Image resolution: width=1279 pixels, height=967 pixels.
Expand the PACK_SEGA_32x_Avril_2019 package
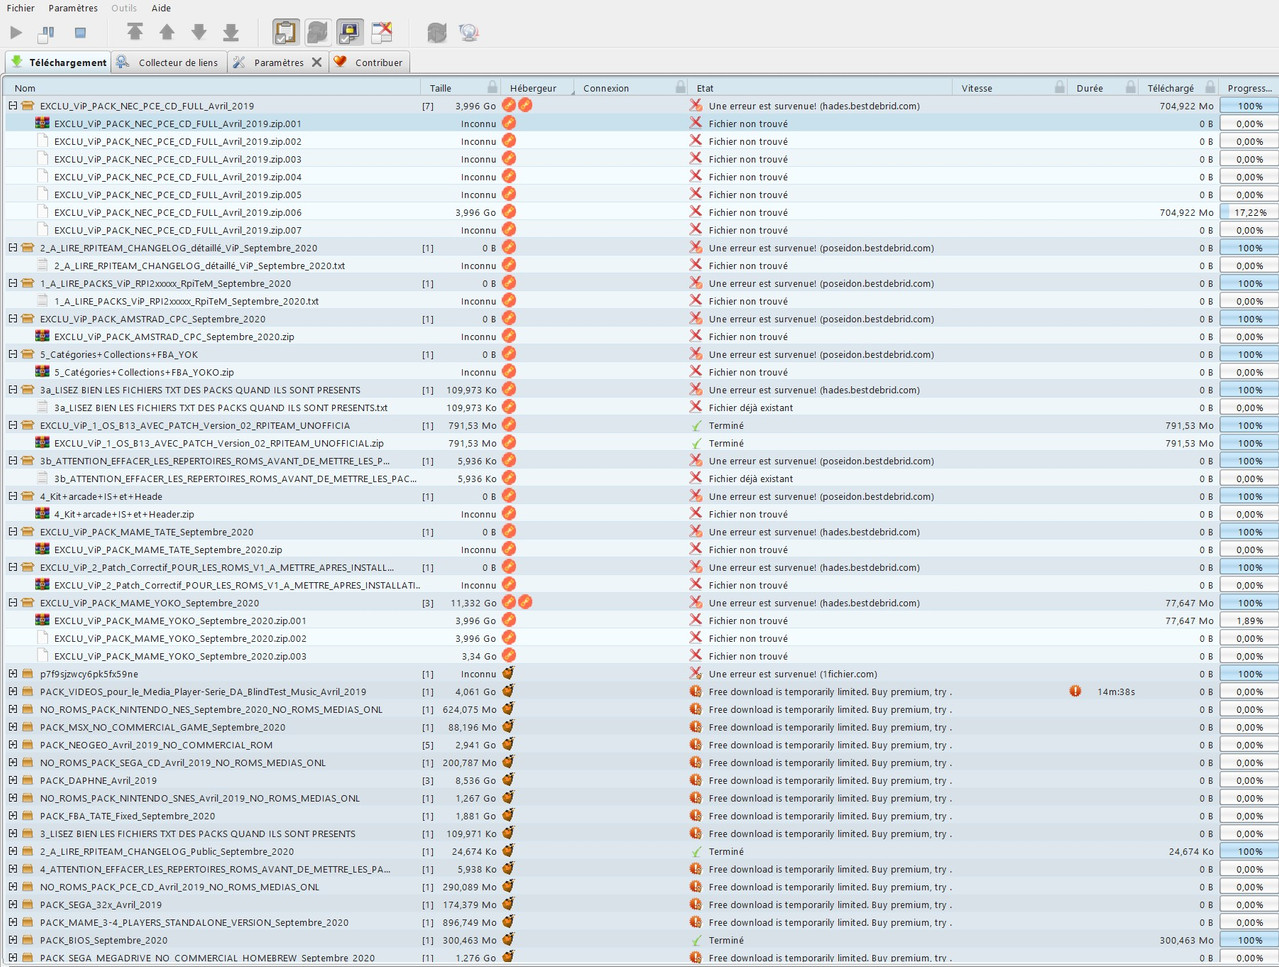coord(13,905)
